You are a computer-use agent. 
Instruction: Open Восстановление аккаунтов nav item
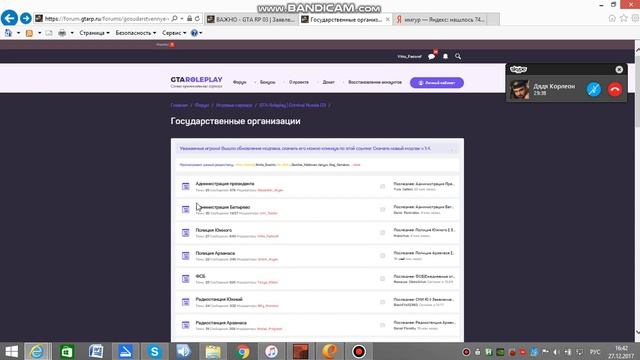click(x=375, y=82)
